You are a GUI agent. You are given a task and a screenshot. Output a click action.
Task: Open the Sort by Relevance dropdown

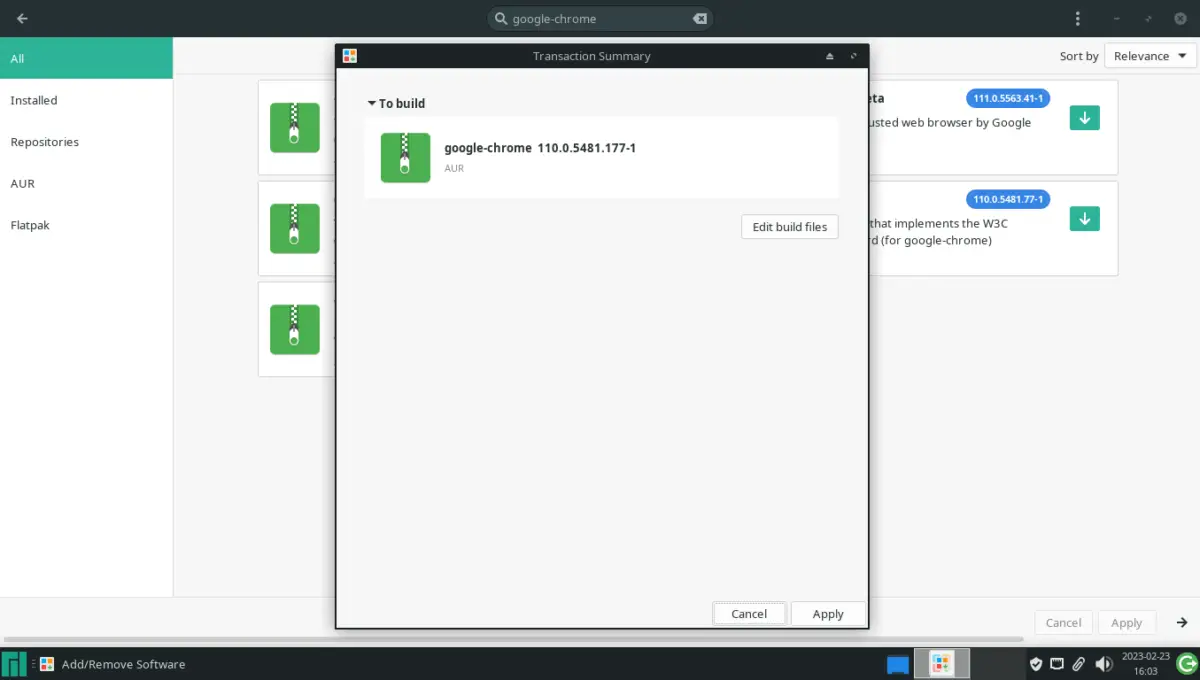pos(1150,56)
